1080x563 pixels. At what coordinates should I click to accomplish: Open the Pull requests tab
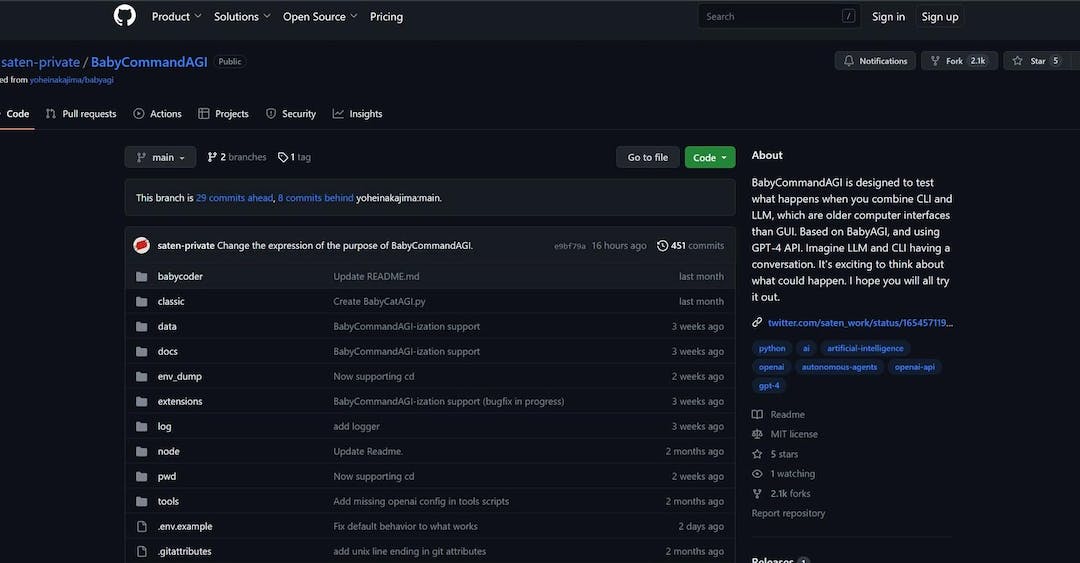[81, 114]
